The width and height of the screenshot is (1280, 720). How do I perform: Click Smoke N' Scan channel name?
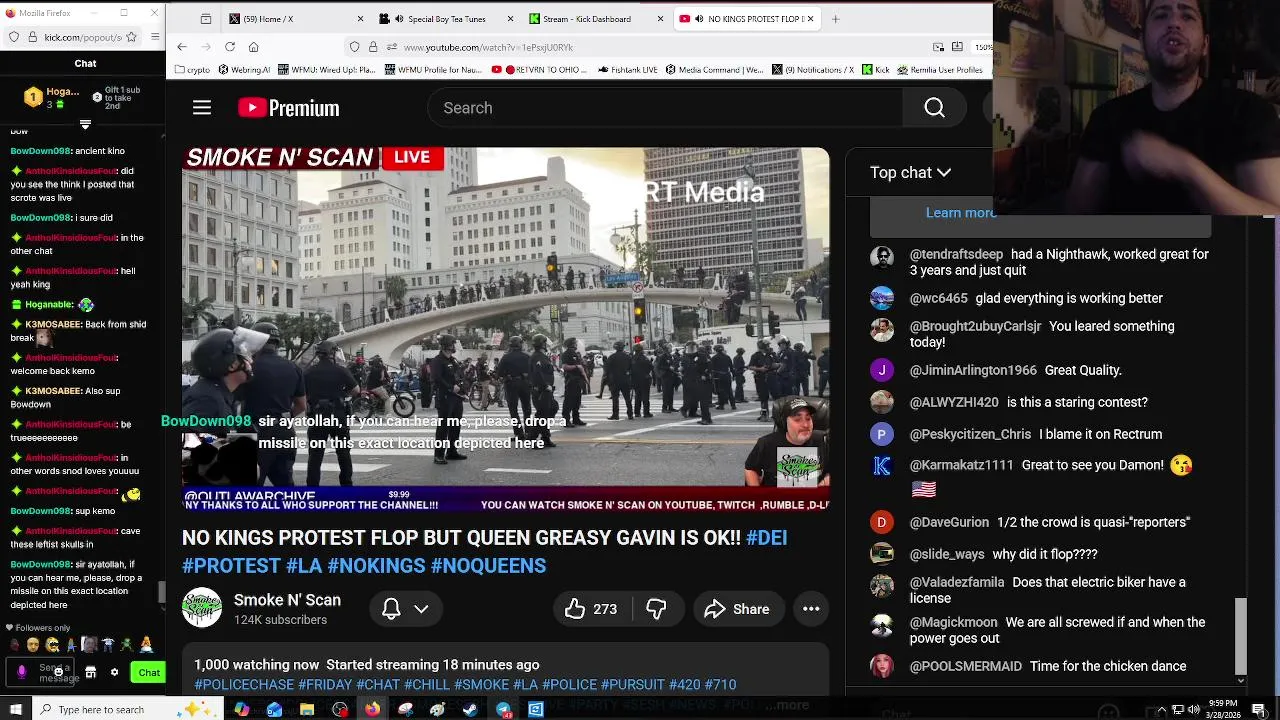pyautogui.click(x=287, y=600)
